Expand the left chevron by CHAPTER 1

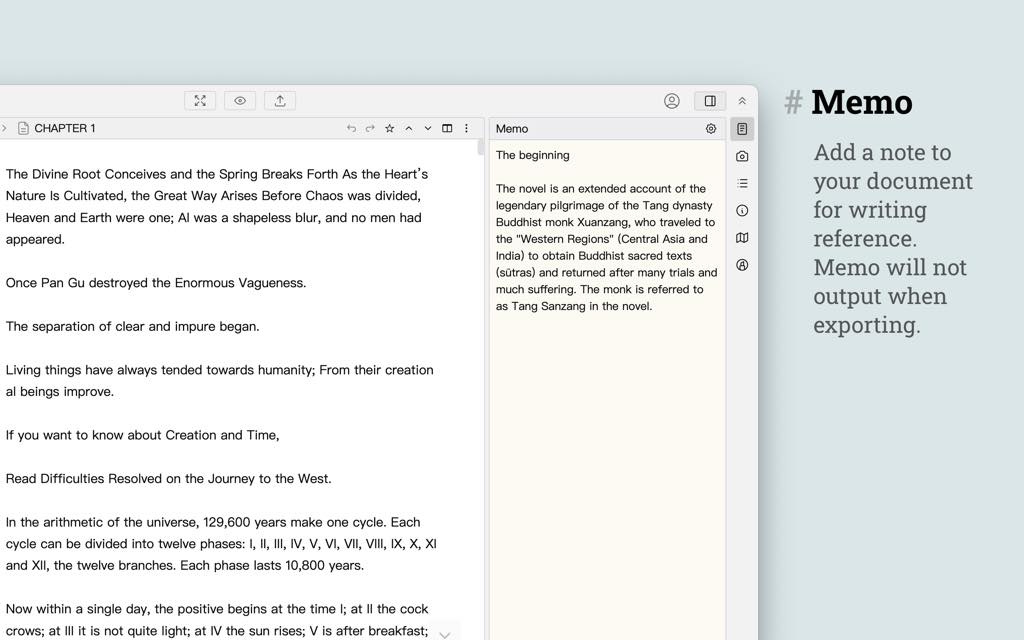click(5, 128)
